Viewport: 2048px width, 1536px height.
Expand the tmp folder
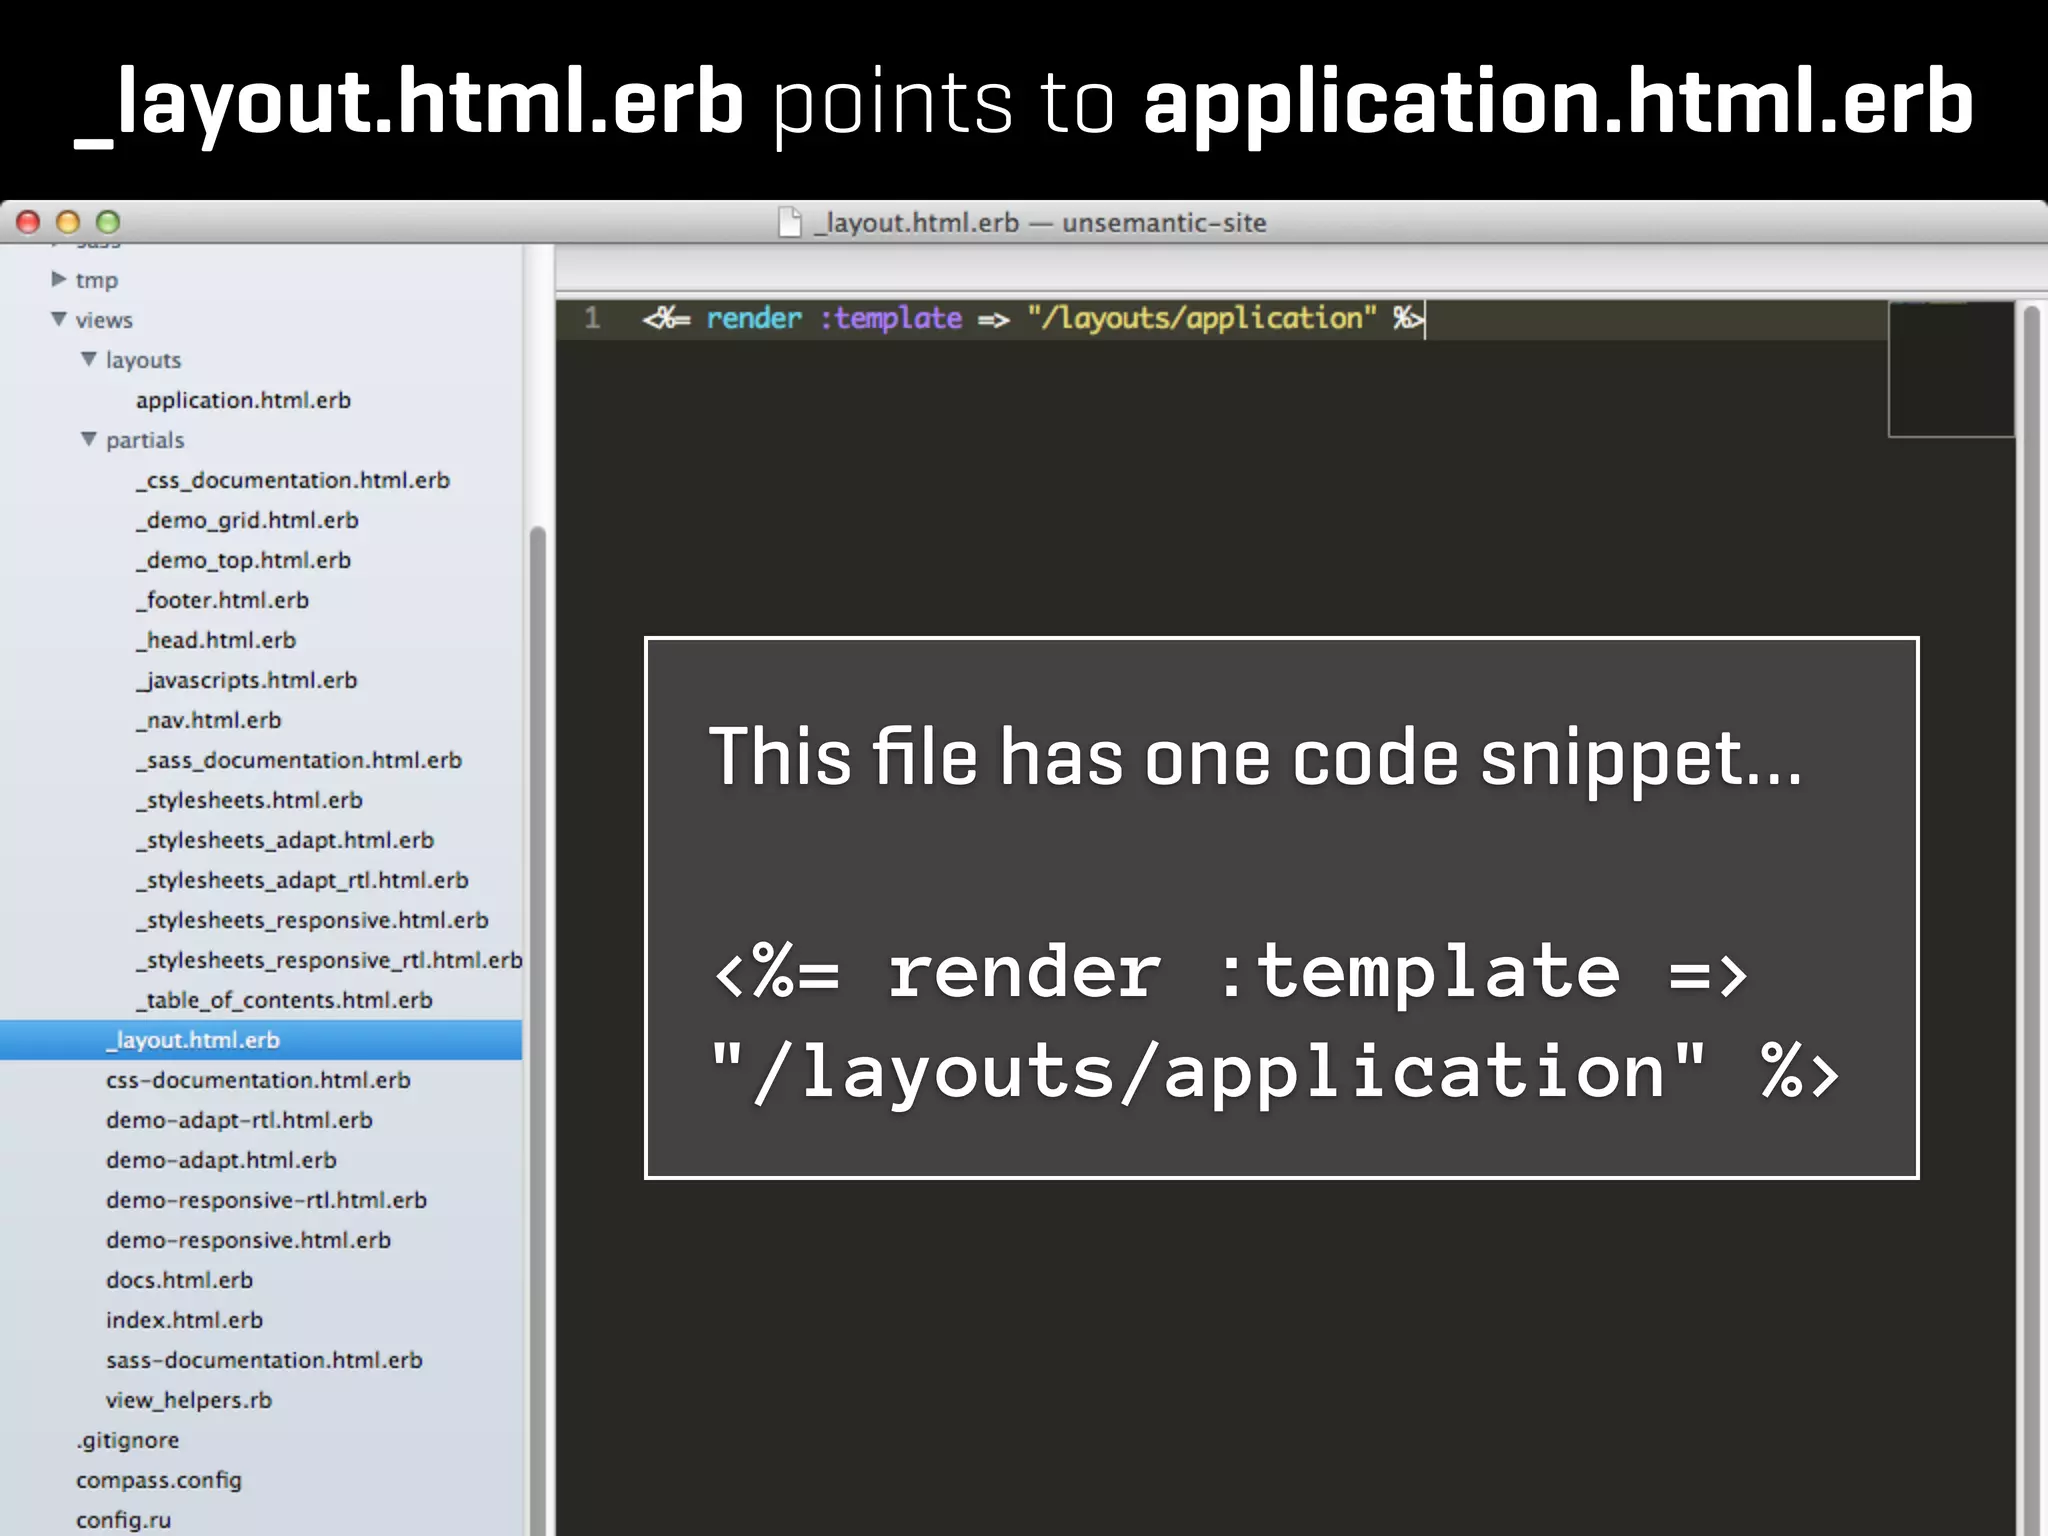pyautogui.click(x=59, y=279)
